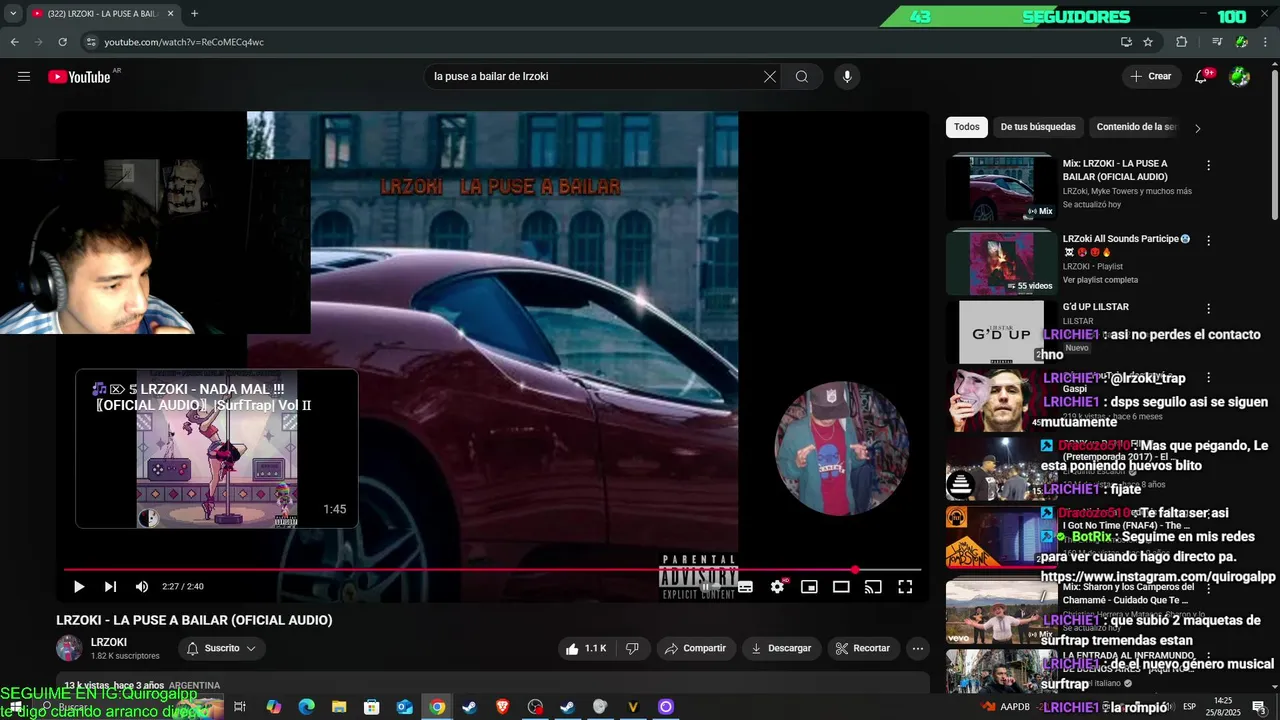Mute the video volume
Viewport: 1280px width, 720px height.
pos(142,587)
